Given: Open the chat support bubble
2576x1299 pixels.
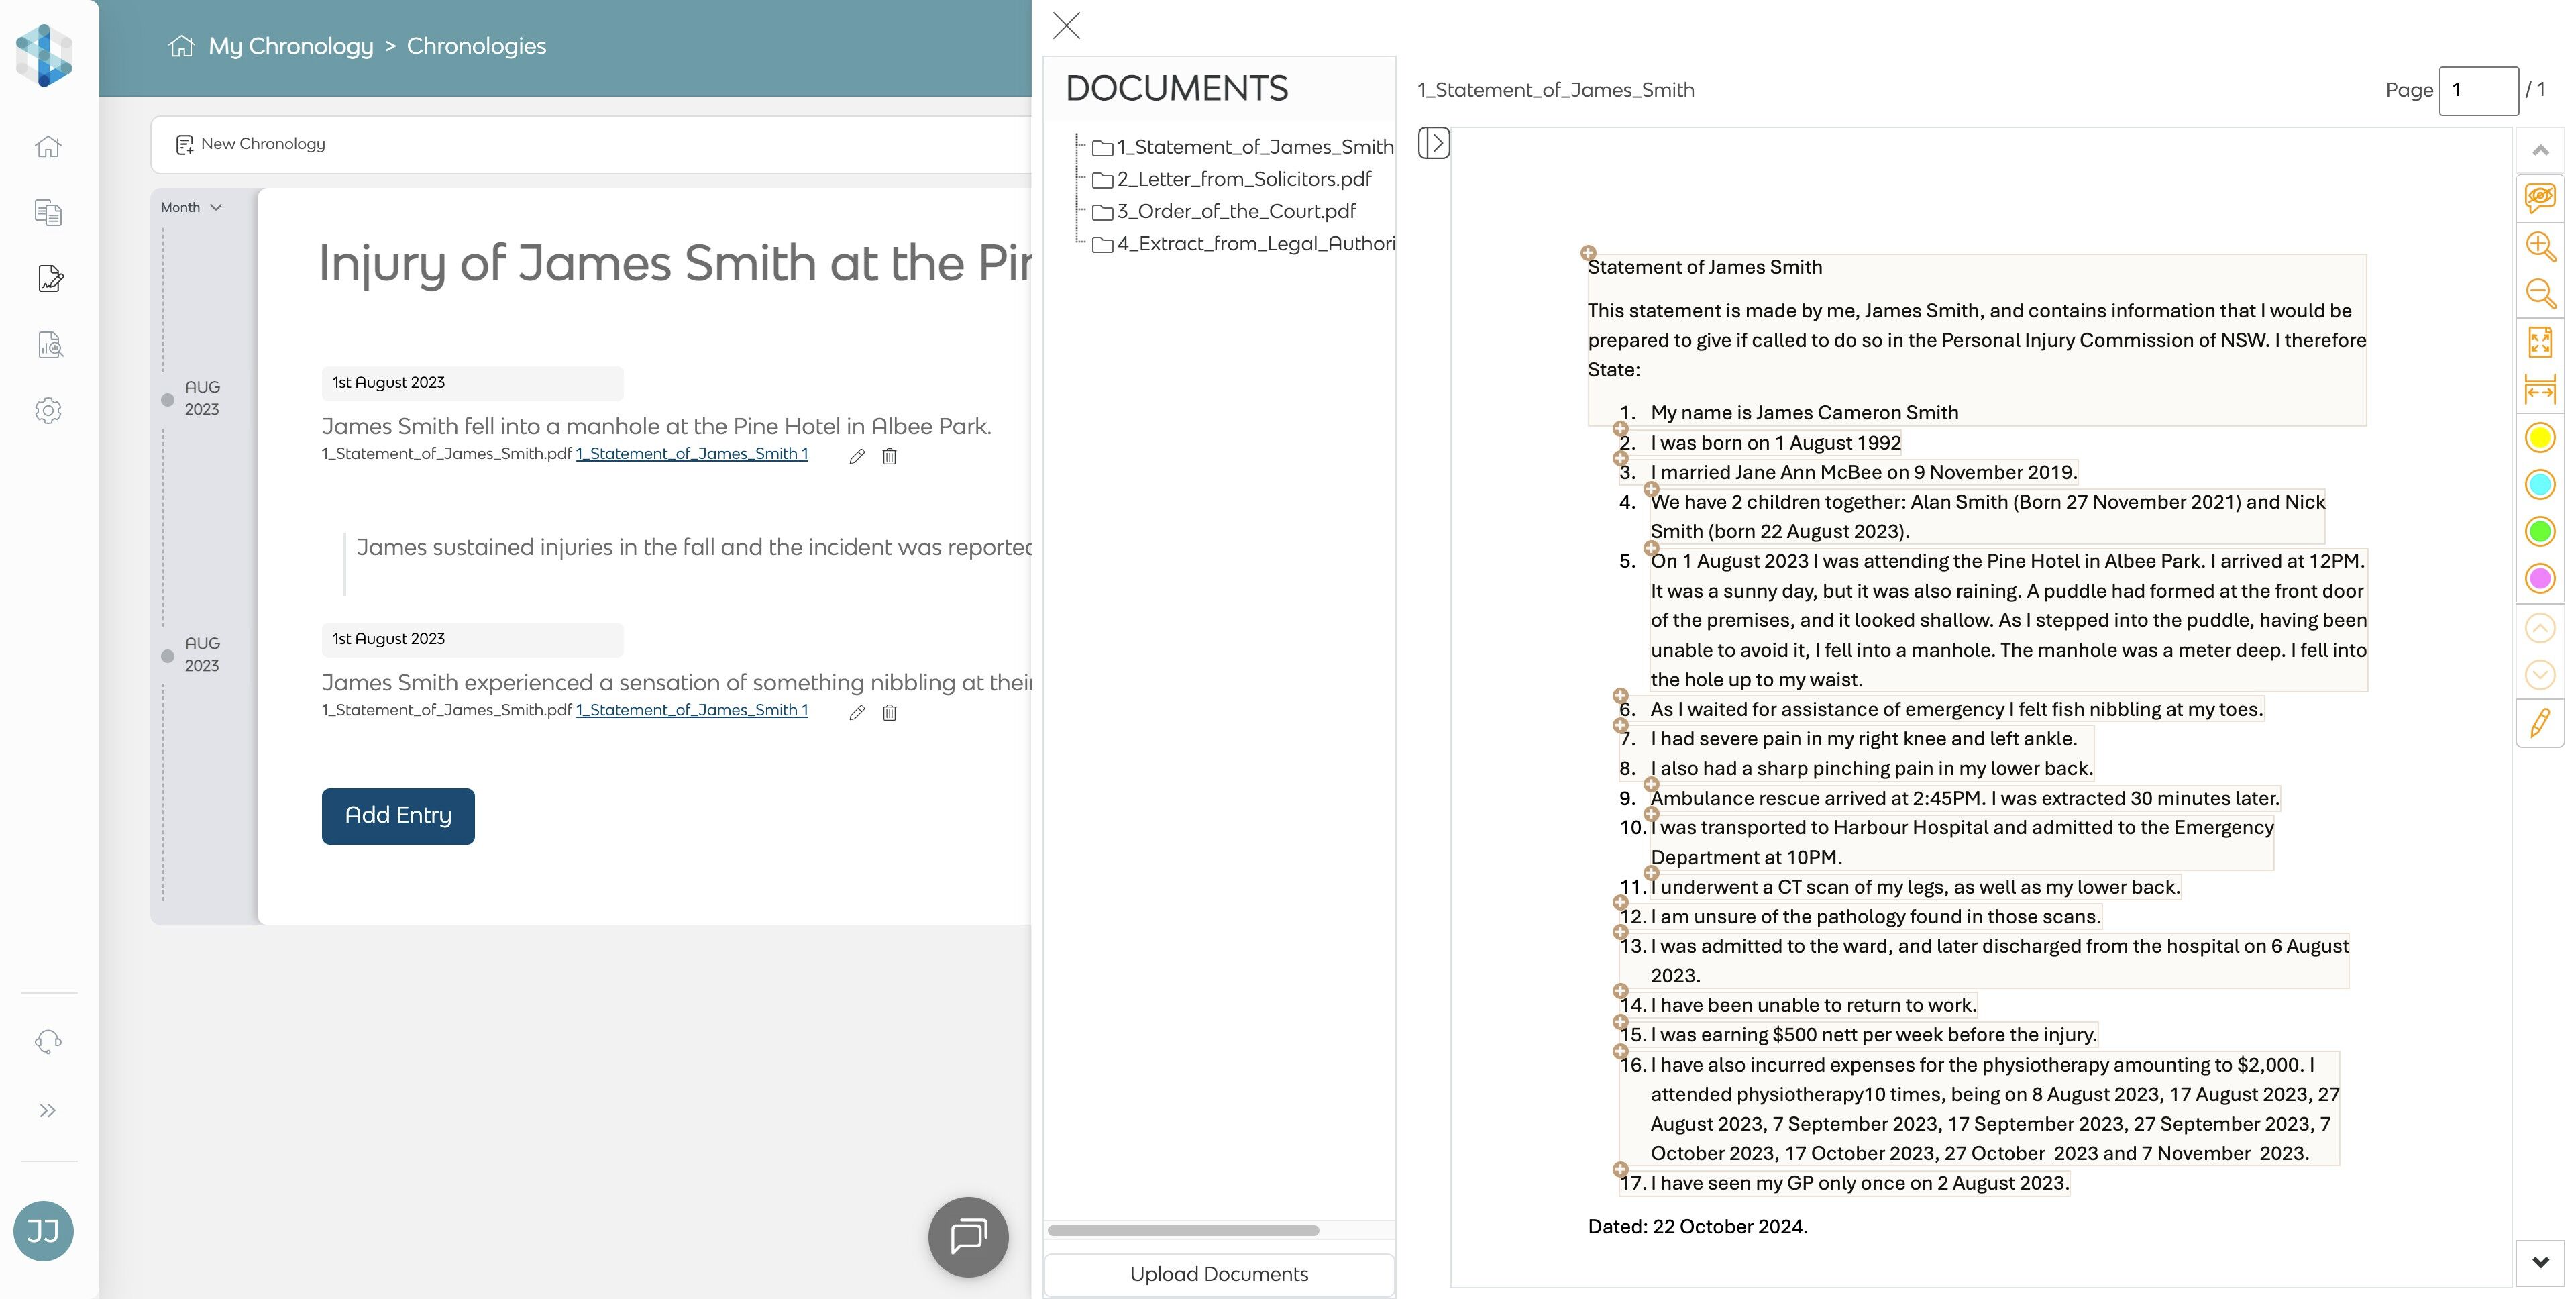Looking at the screenshot, I should tap(967, 1236).
